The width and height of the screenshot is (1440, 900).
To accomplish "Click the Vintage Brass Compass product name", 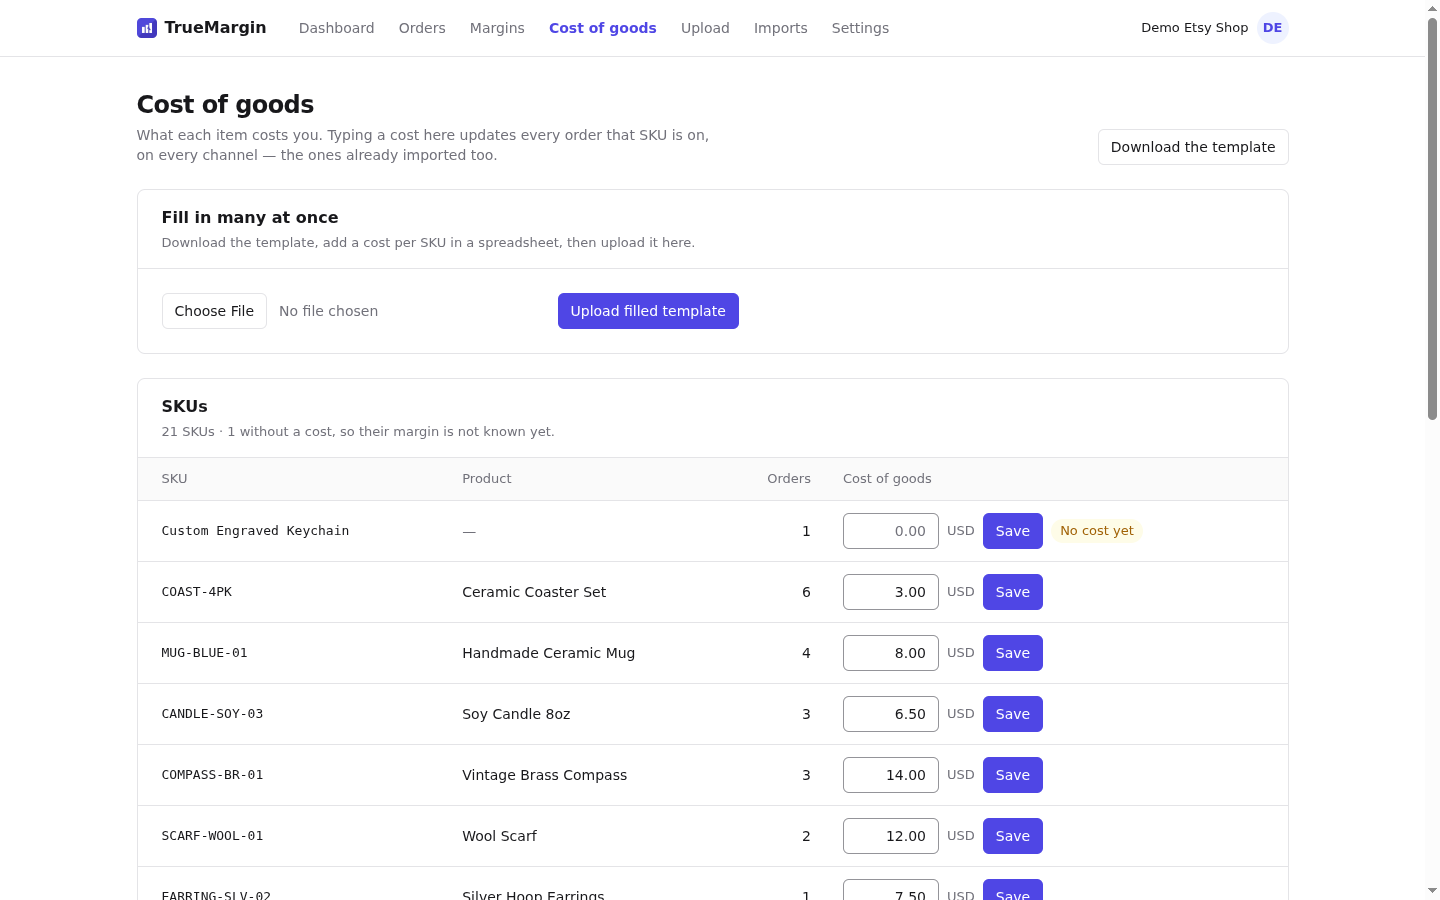I will (545, 775).
